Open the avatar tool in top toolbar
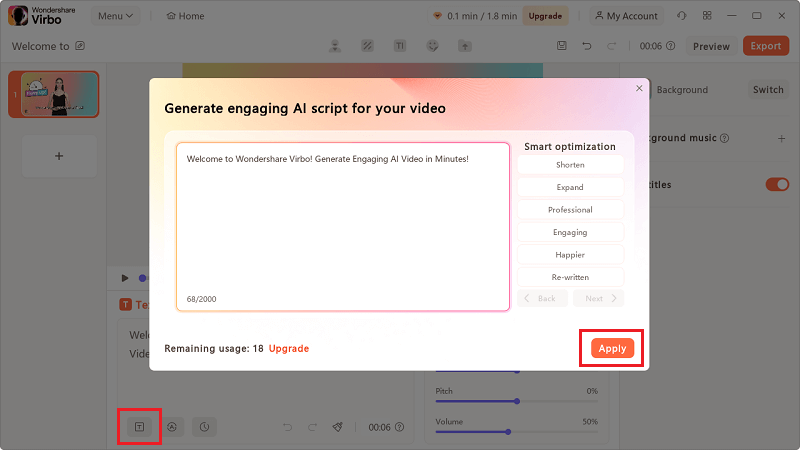The width and height of the screenshot is (800, 450). (x=335, y=46)
